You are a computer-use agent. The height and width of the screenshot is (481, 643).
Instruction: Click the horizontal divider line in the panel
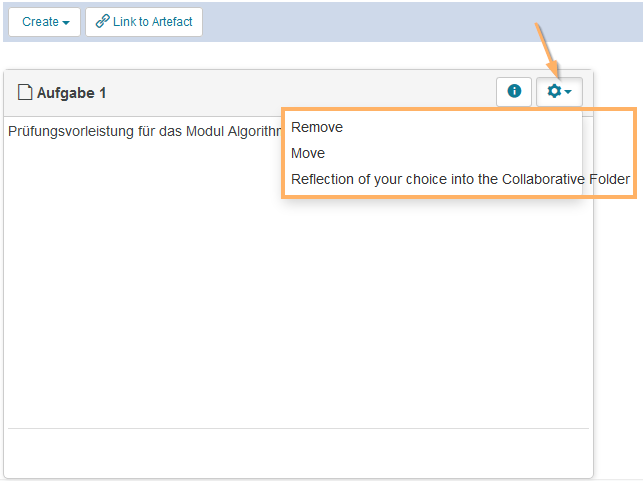(298, 428)
